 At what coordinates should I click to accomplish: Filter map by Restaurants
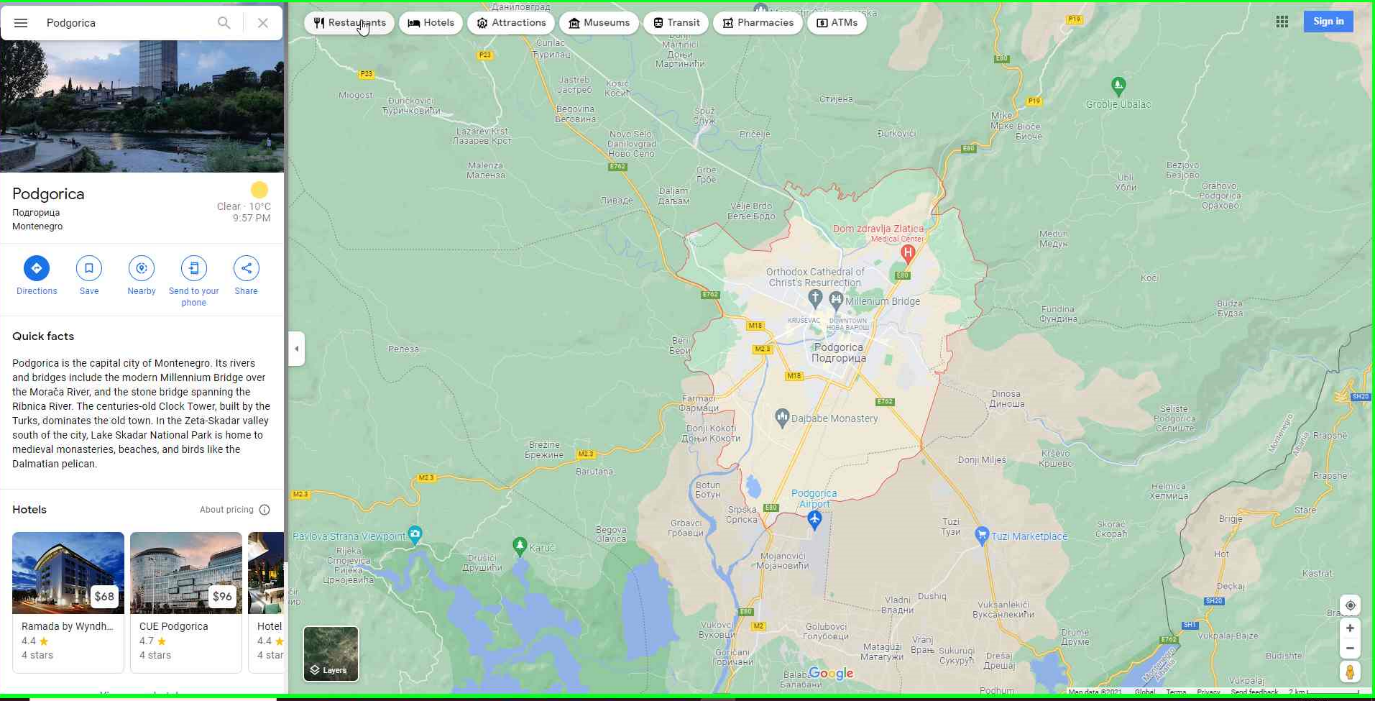349,23
